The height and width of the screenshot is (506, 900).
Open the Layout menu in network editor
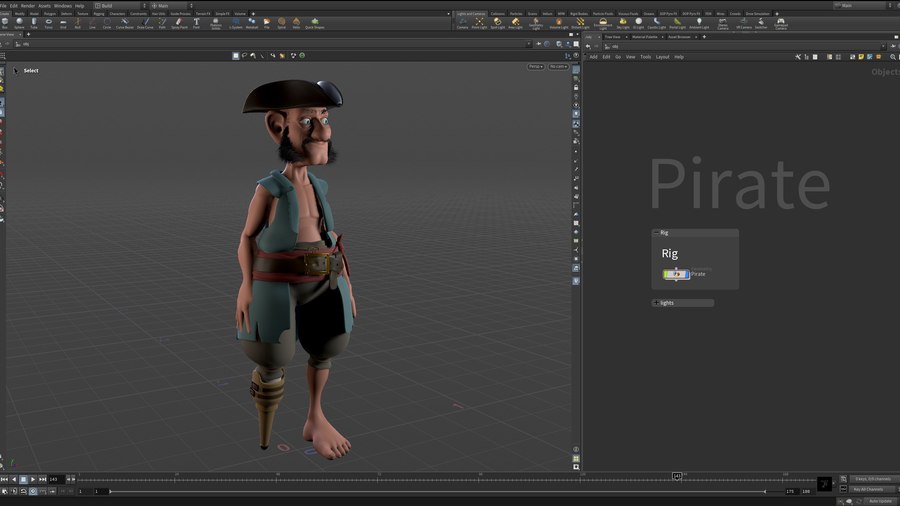[x=662, y=57]
